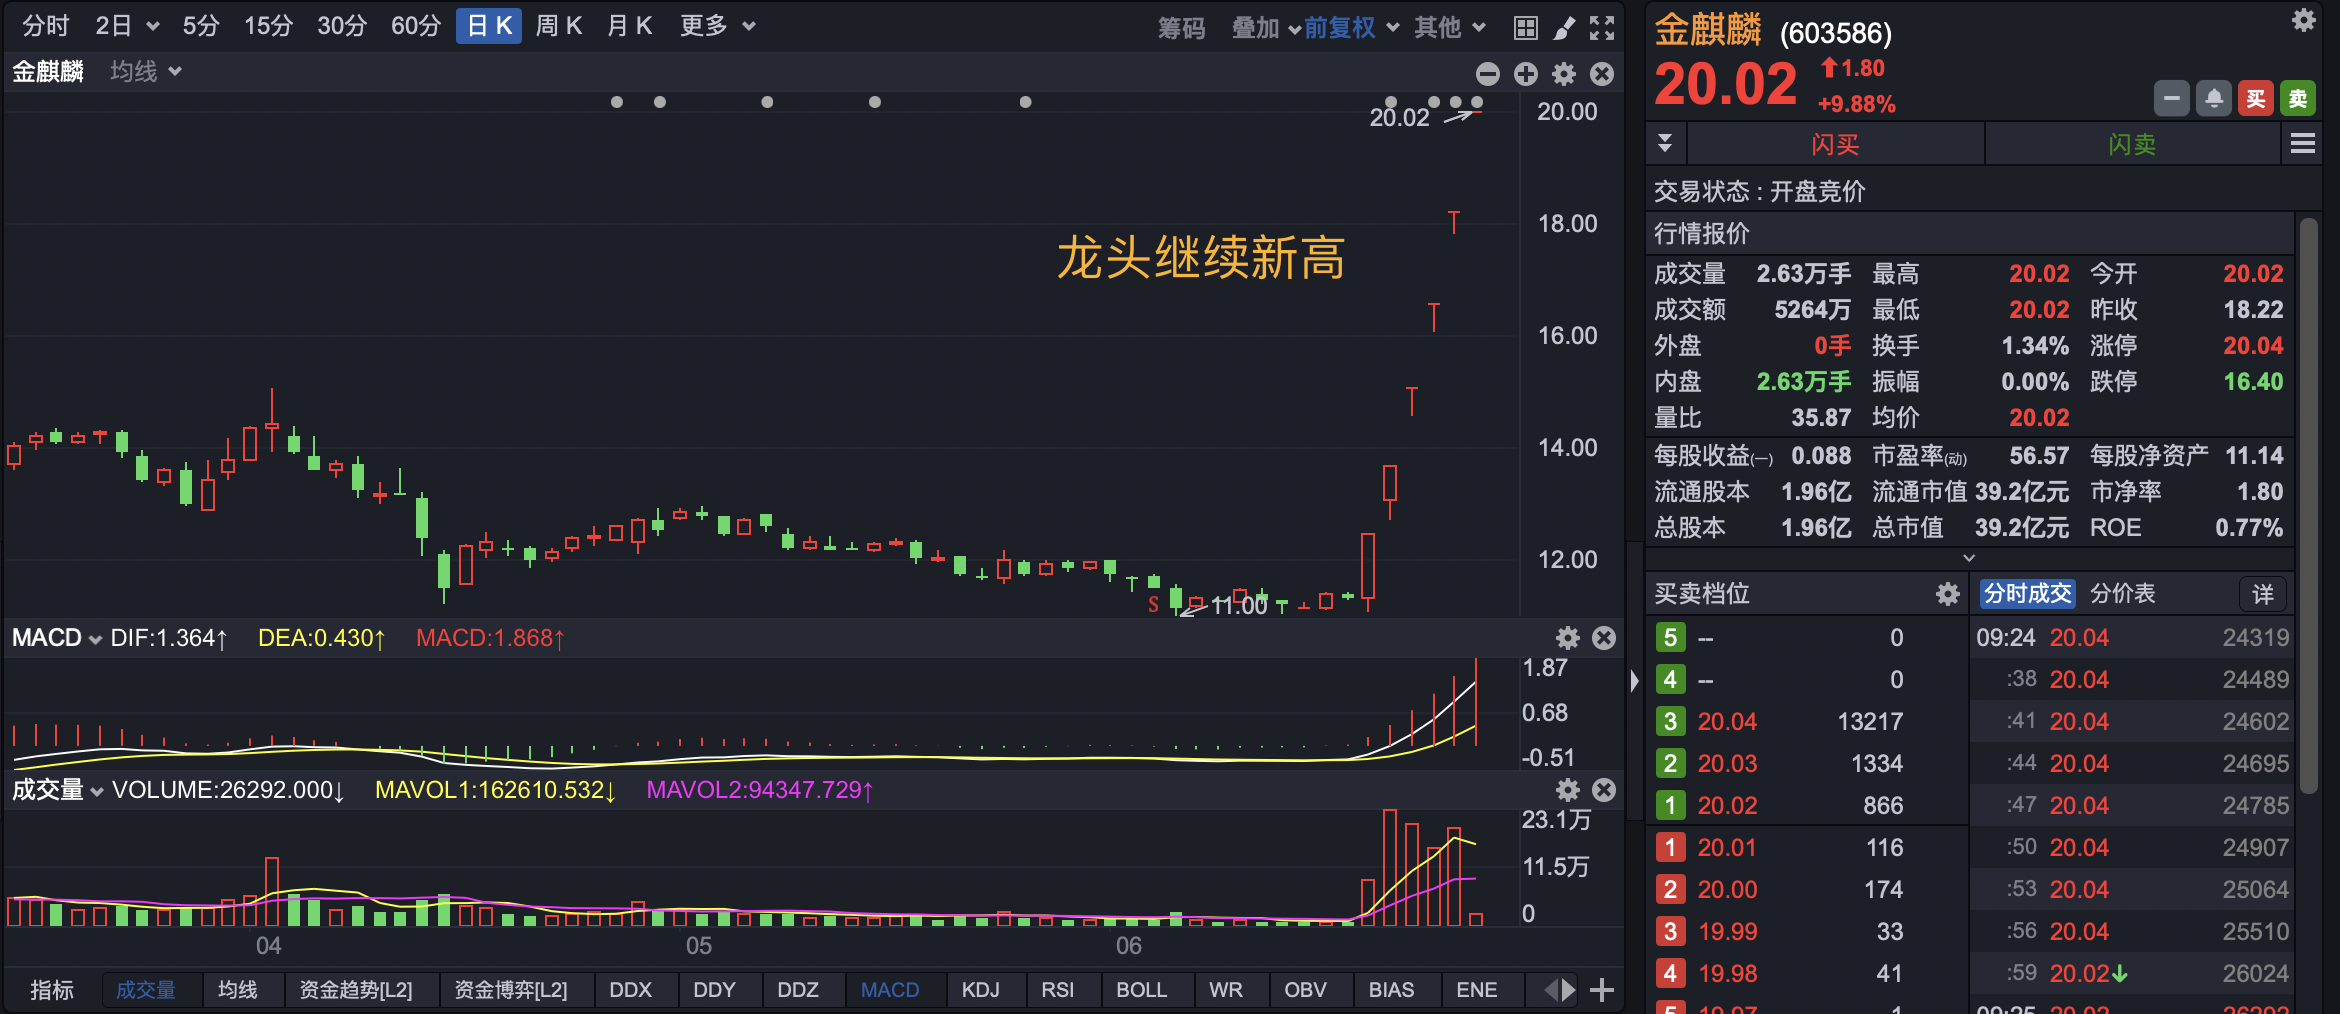Select the 资金趋势[L2] indicator tab
This screenshot has height=1014, width=2340.
356,990
